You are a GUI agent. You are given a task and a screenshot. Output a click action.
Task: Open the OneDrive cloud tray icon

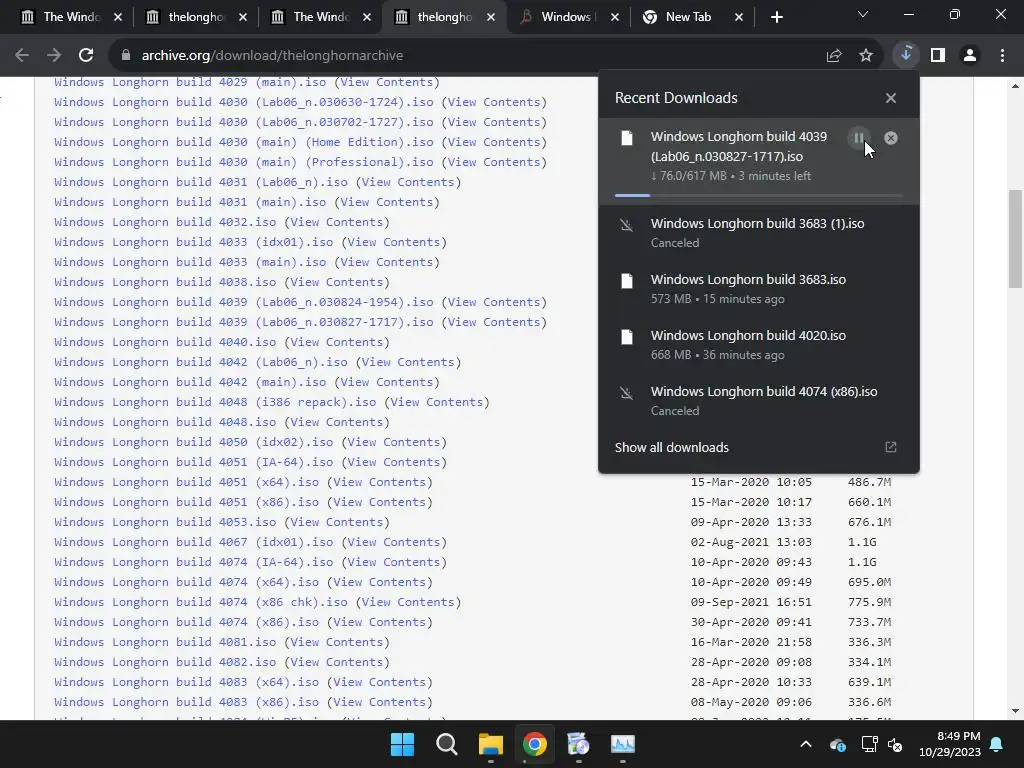pyautogui.click(x=837, y=744)
